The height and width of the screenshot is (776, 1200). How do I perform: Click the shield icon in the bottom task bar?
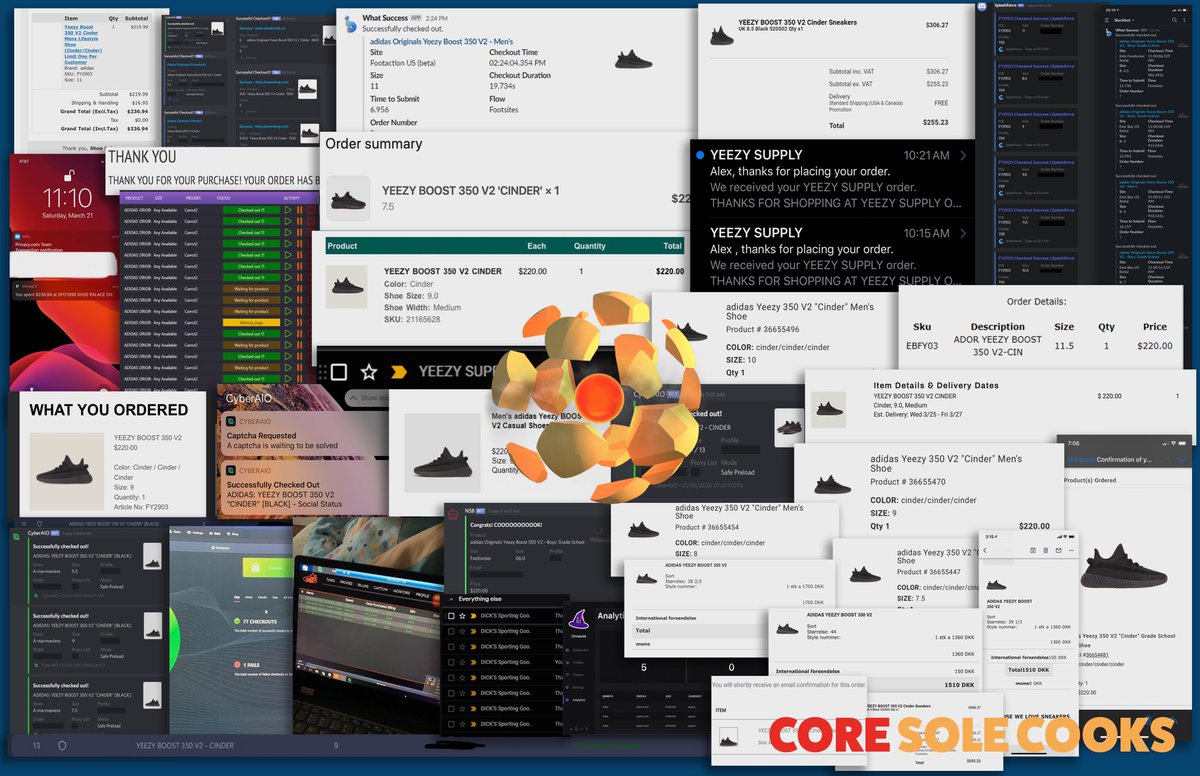click(x=62, y=745)
